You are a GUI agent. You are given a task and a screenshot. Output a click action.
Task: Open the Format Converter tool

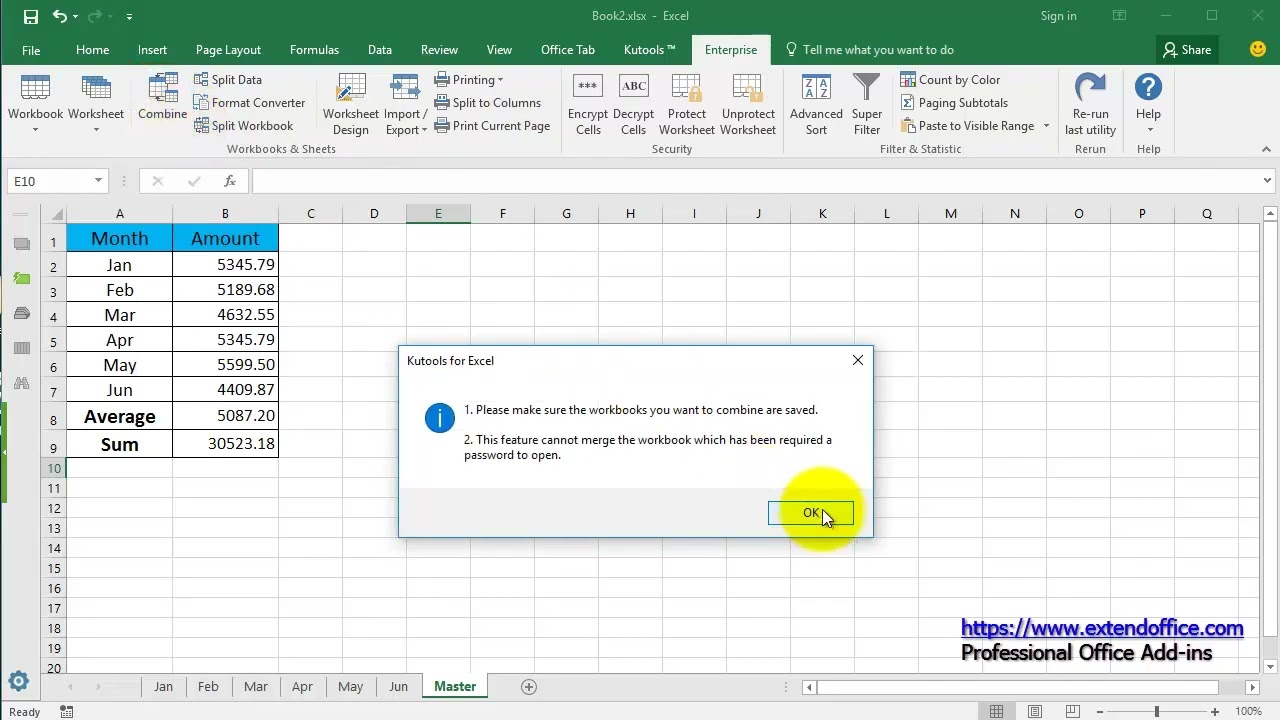250,103
